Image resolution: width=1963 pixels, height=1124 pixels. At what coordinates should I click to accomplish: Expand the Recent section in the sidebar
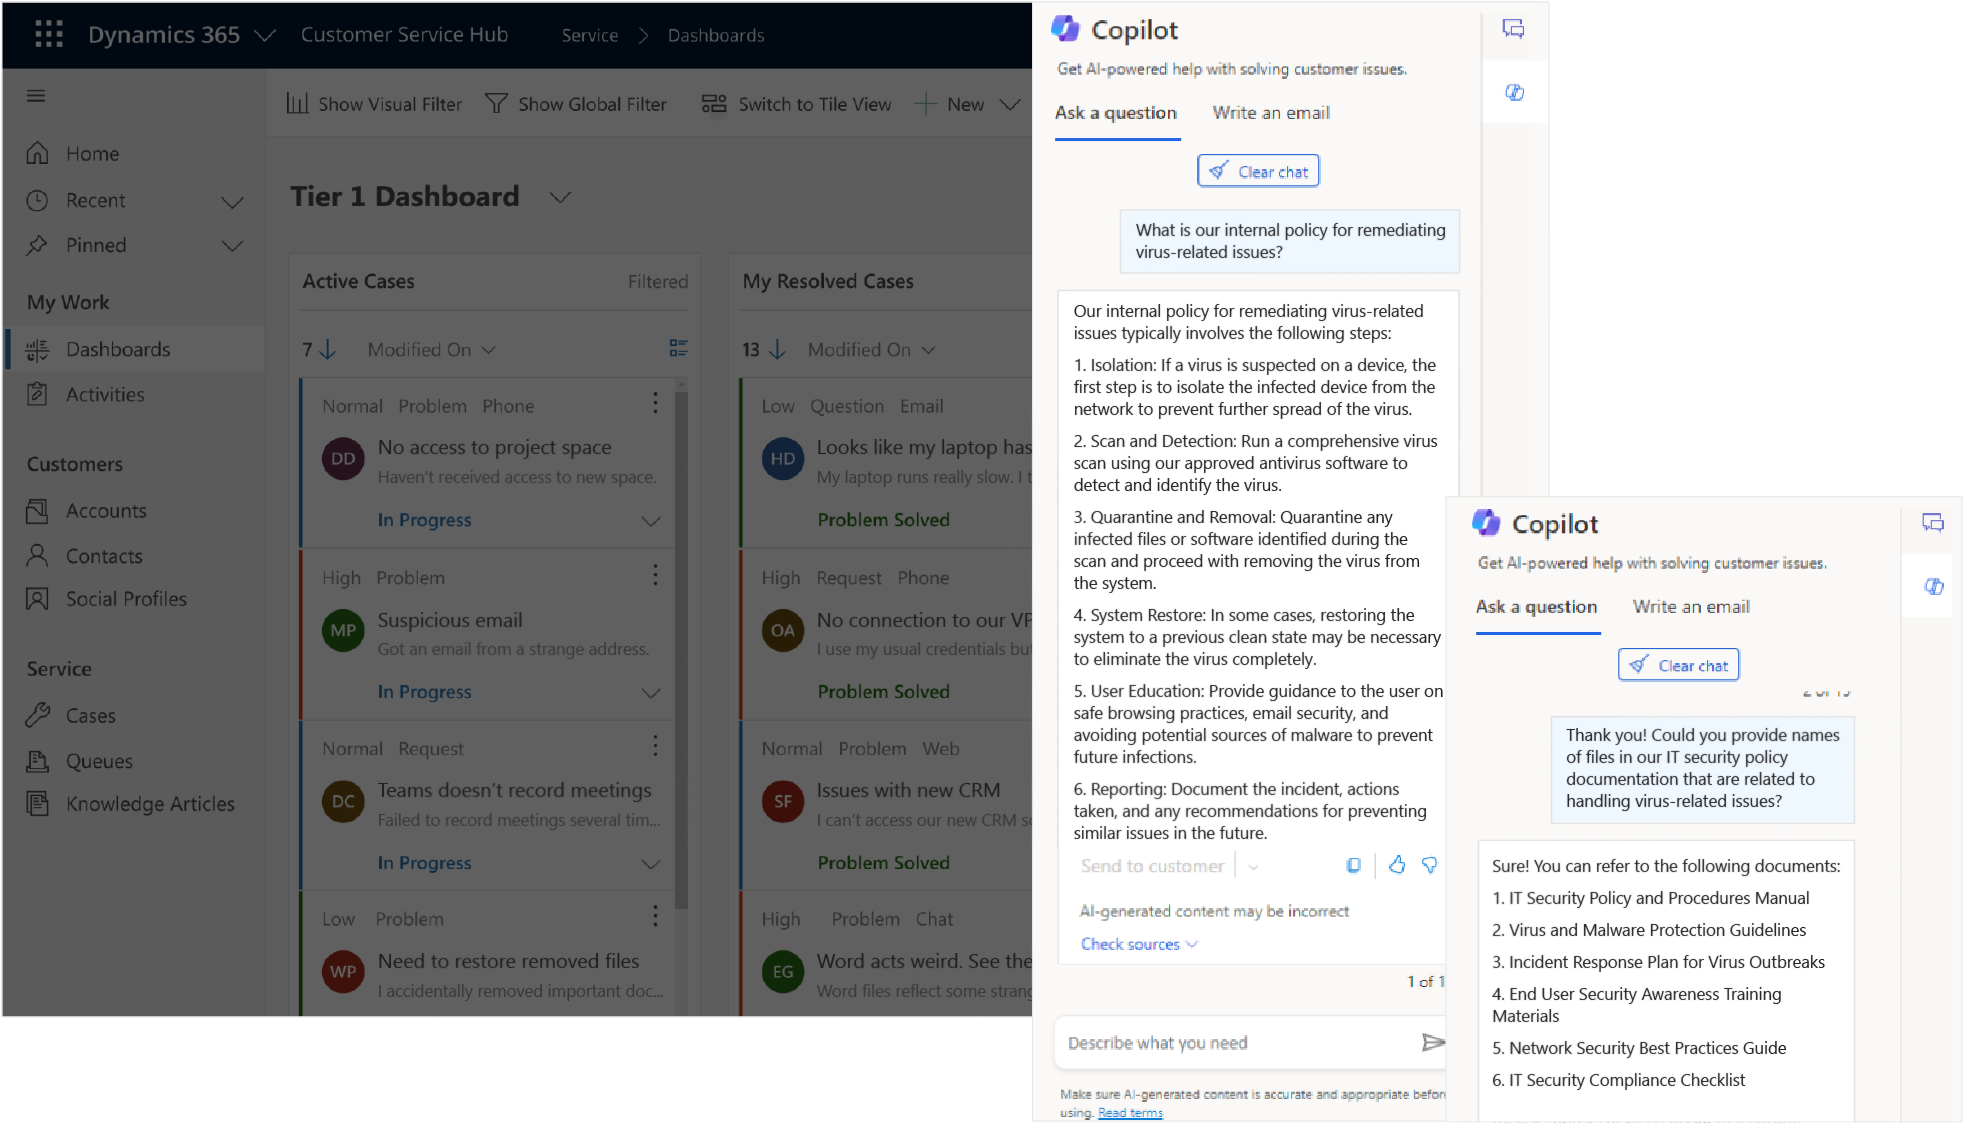[233, 200]
